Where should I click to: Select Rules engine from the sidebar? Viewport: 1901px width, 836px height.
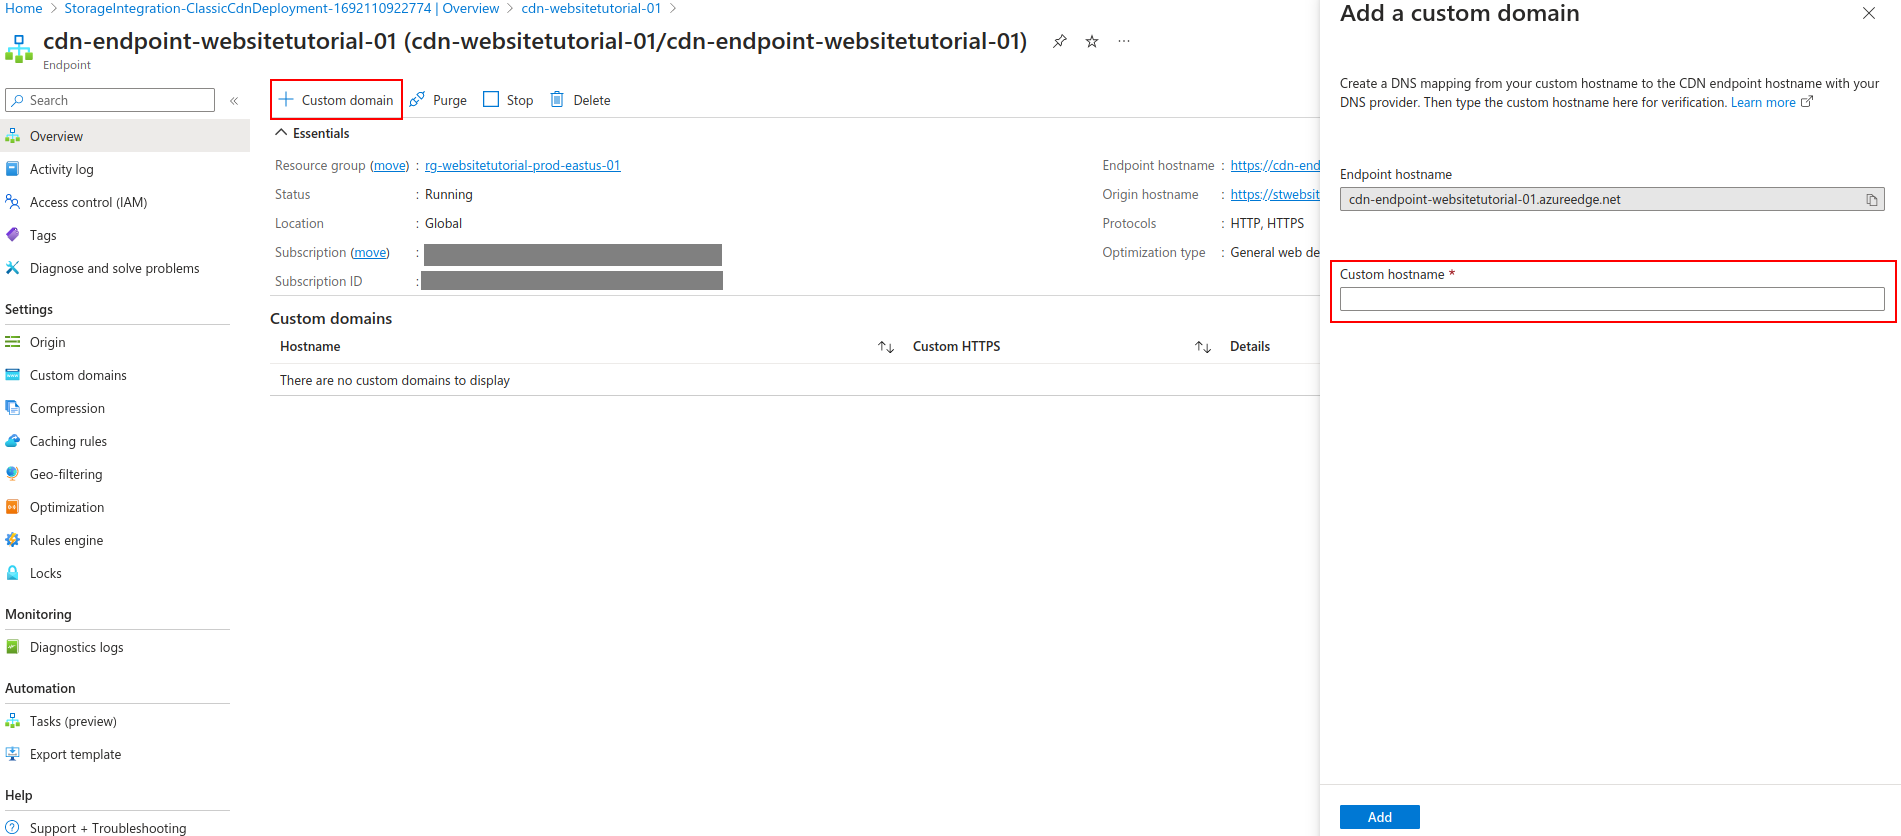tap(66, 540)
